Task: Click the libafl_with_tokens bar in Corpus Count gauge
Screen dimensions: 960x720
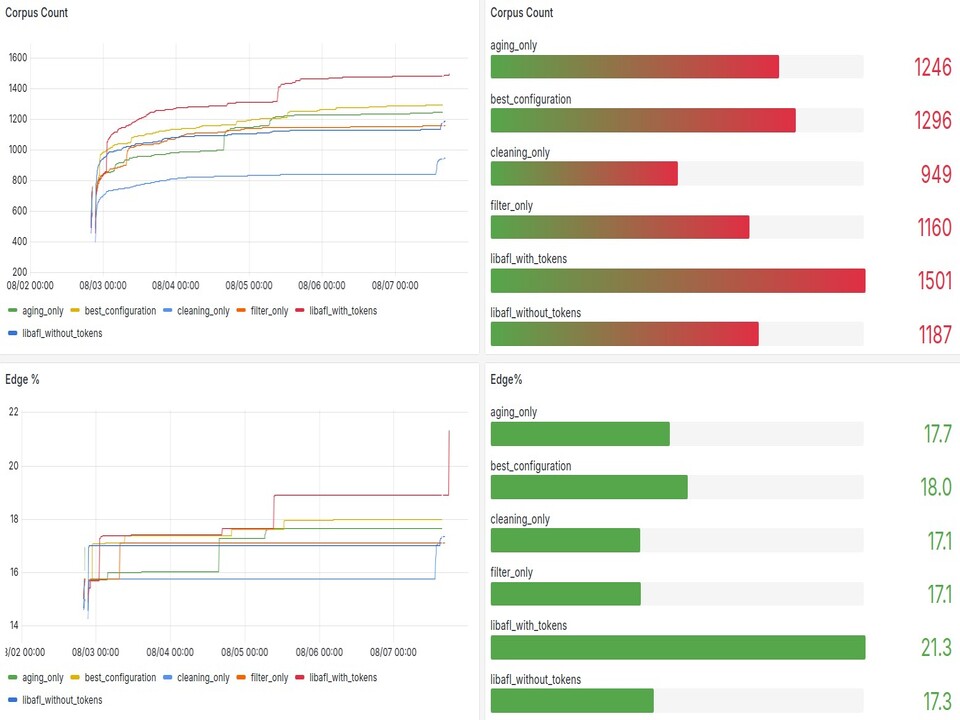Action: point(678,281)
